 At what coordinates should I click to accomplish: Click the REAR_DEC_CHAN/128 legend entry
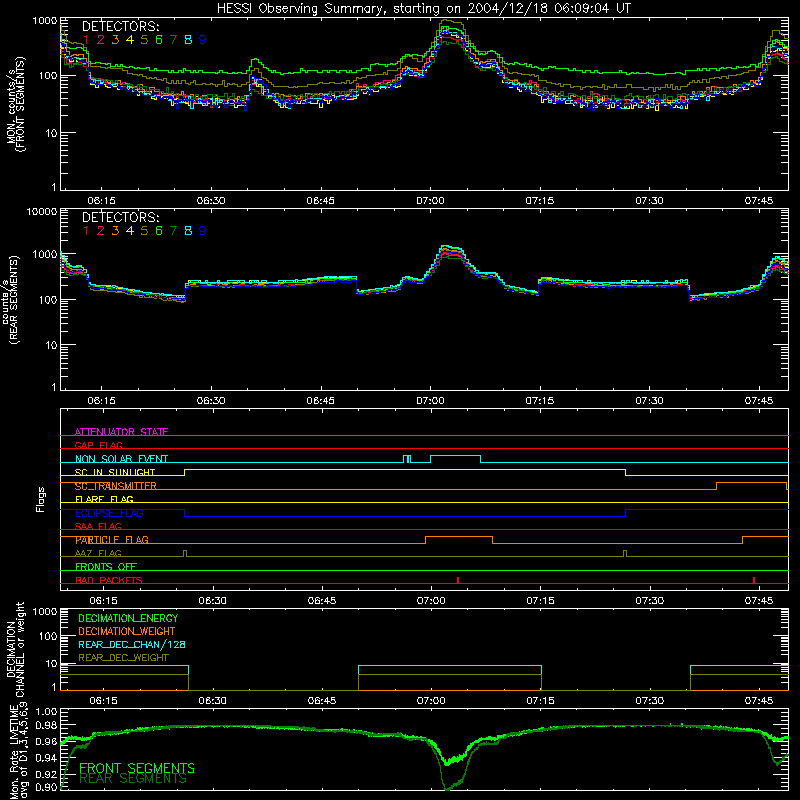tap(132, 645)
